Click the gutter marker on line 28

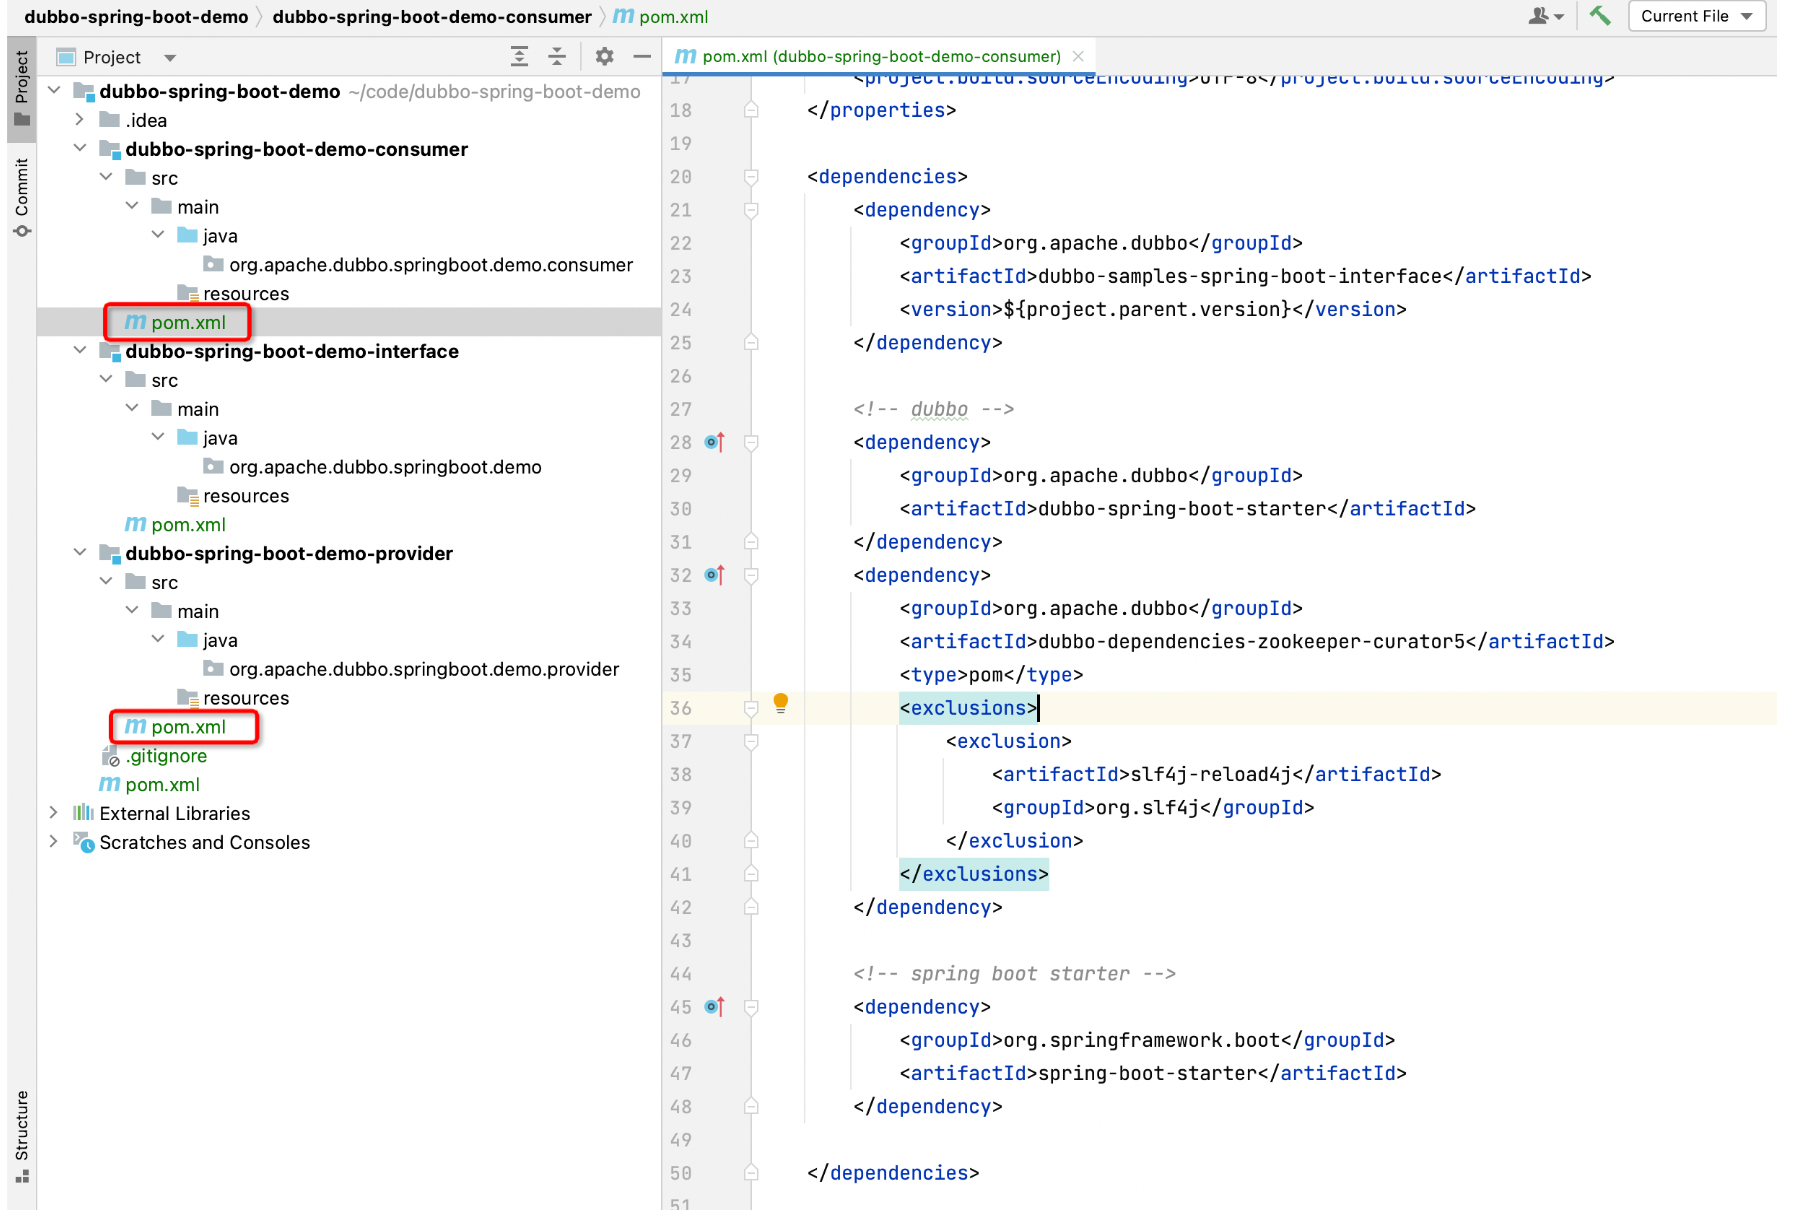pyautogui.click(x=714, y=442)
